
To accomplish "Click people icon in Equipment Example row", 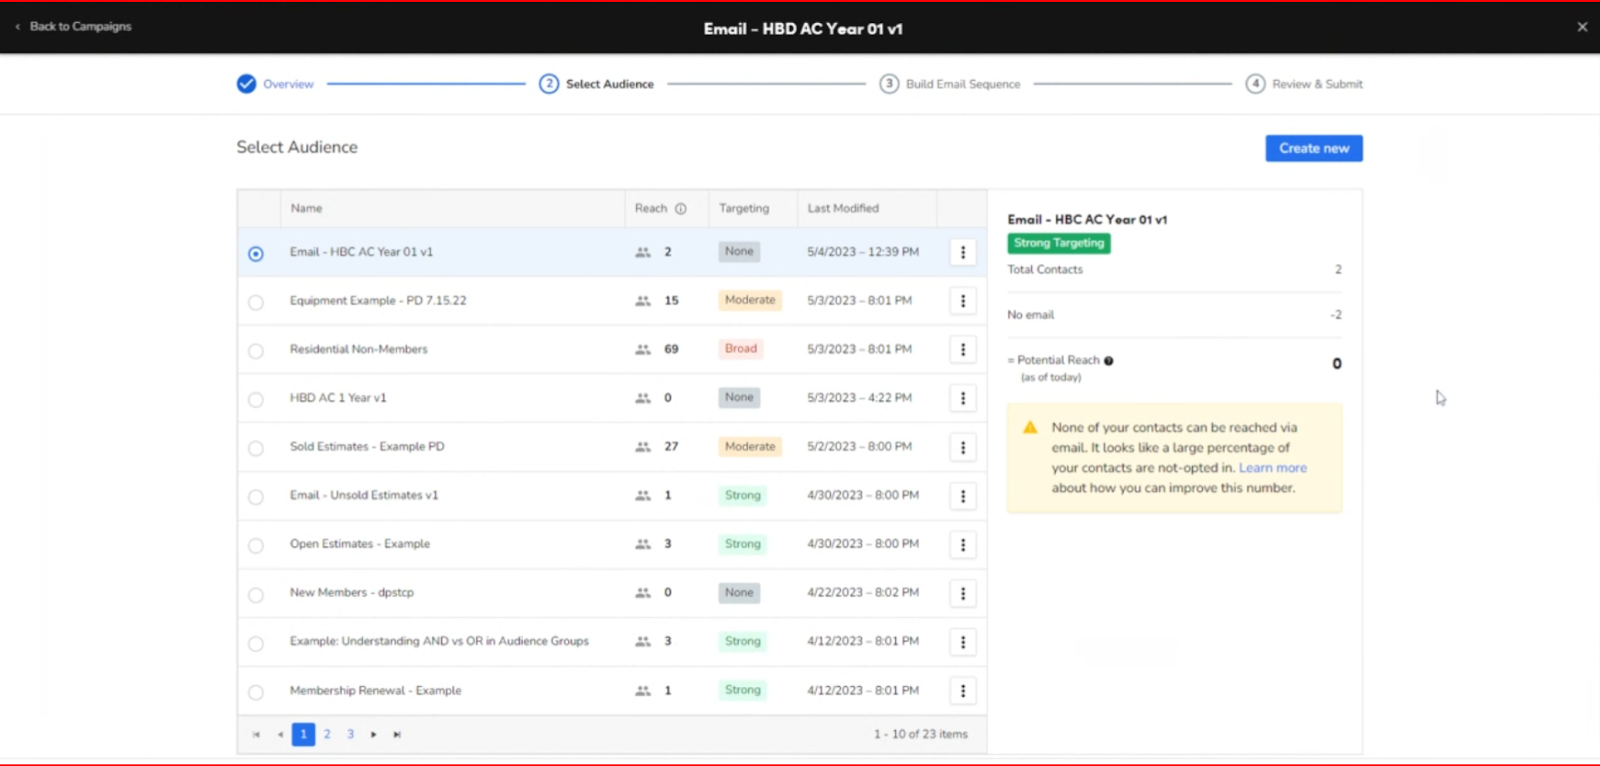I will [x=643, y=301].
